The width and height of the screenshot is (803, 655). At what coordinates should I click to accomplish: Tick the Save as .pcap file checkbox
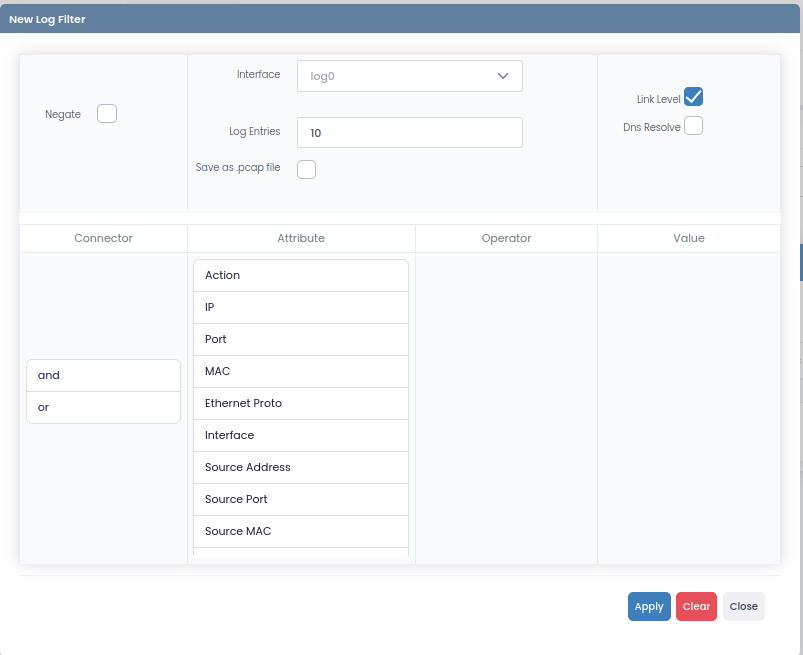click(307, 169)
